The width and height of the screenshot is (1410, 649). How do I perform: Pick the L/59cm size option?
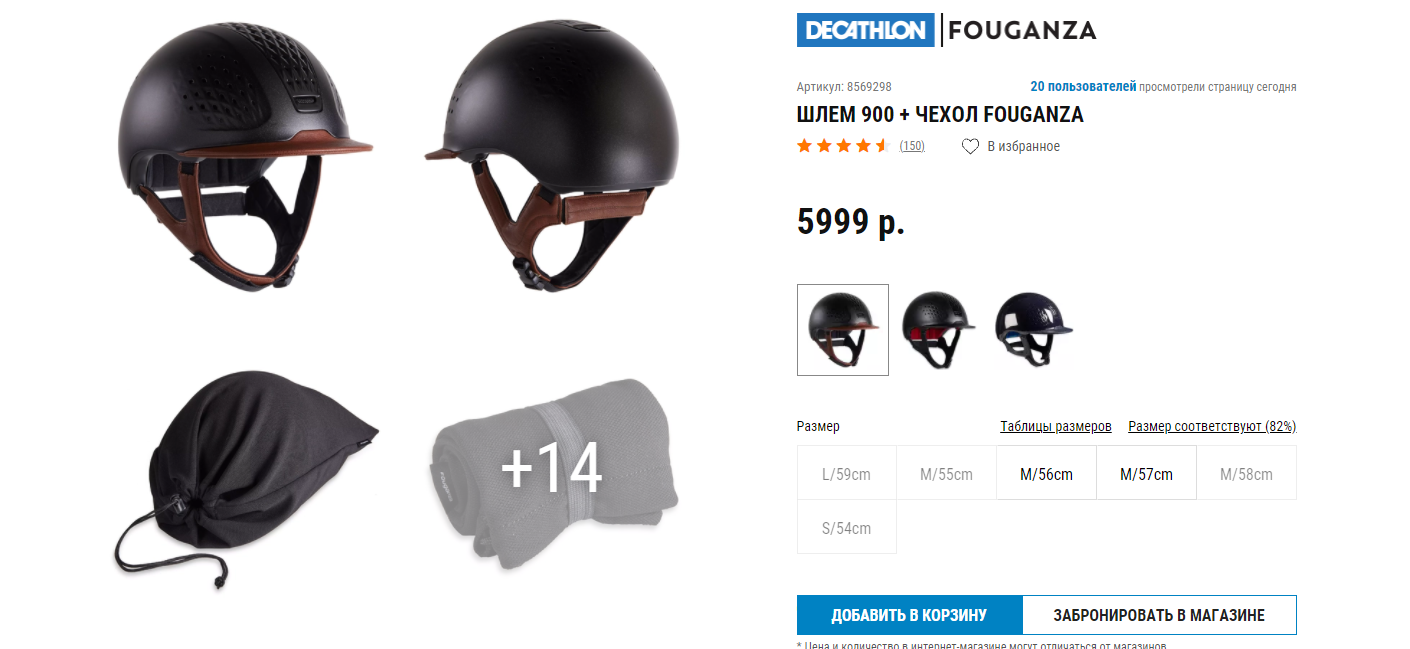pos(847,473)
